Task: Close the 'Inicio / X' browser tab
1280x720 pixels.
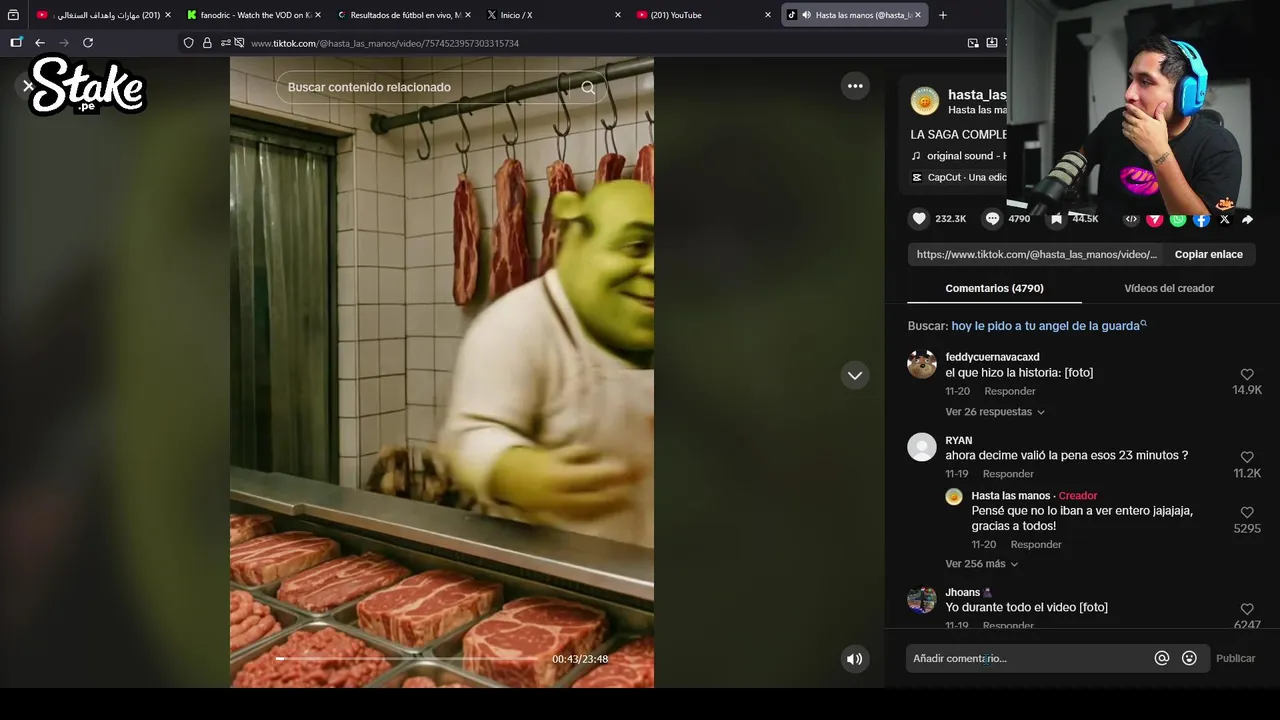Action: pyautogui.click(x=617, y=15)
